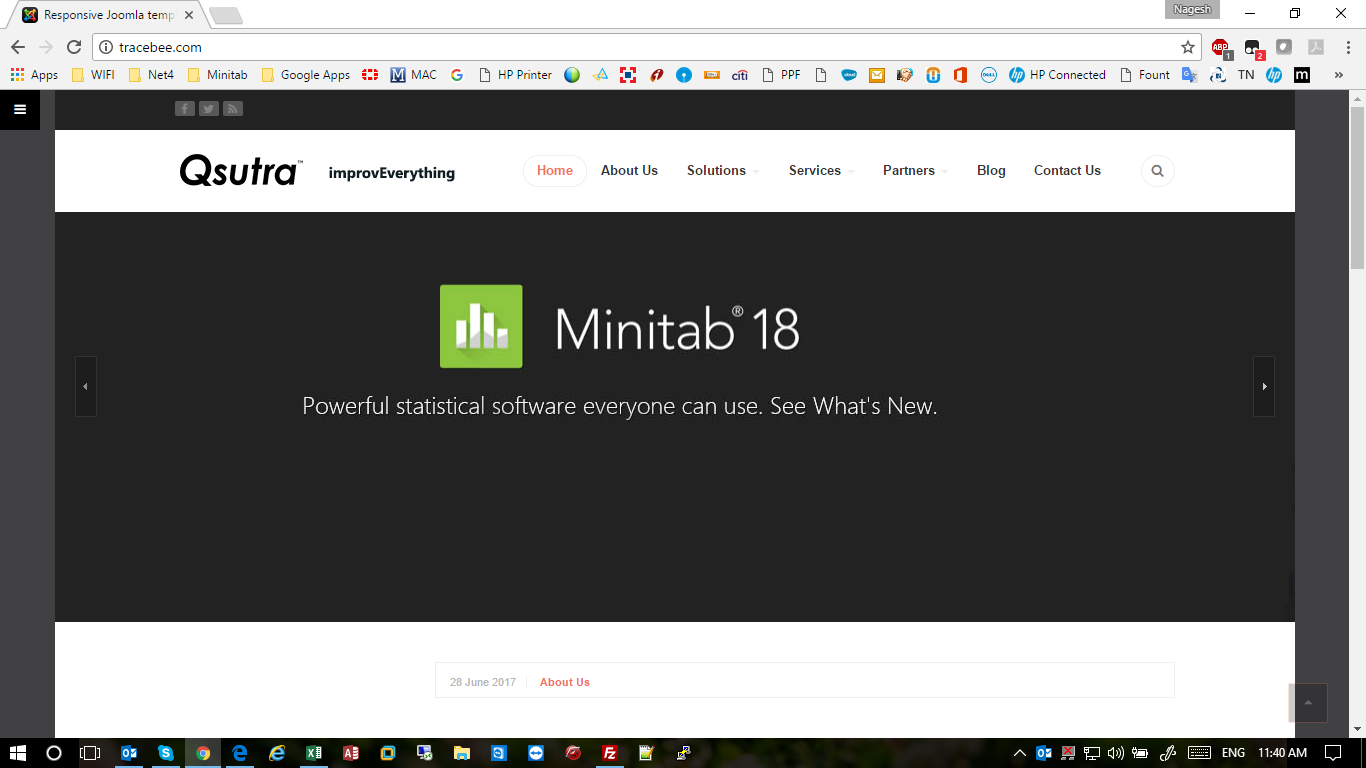Go to the previous banner slide
Image resolution: width=1366 pixels, height=768 pixels.
coord(86,386)
